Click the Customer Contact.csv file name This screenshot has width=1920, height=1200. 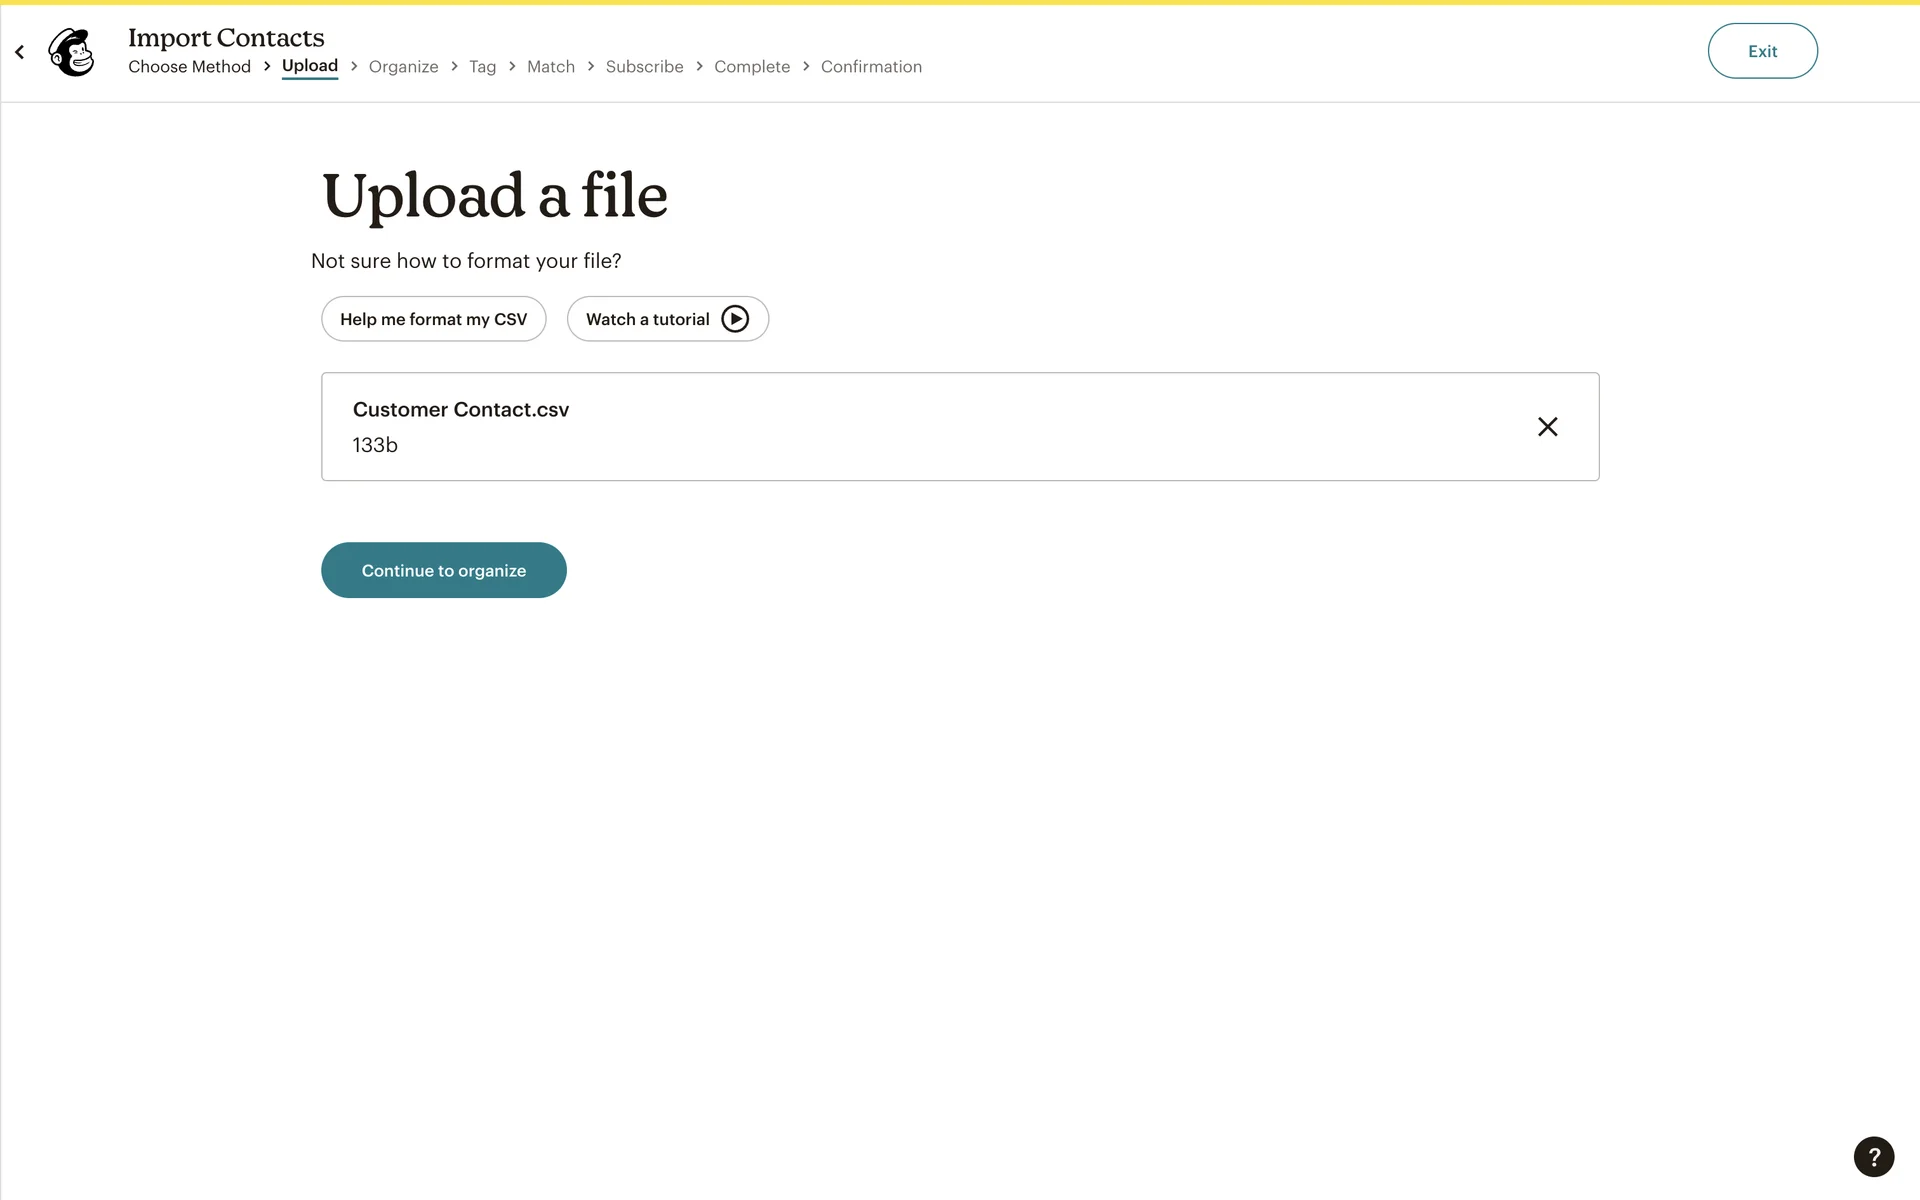click(460, 410)
